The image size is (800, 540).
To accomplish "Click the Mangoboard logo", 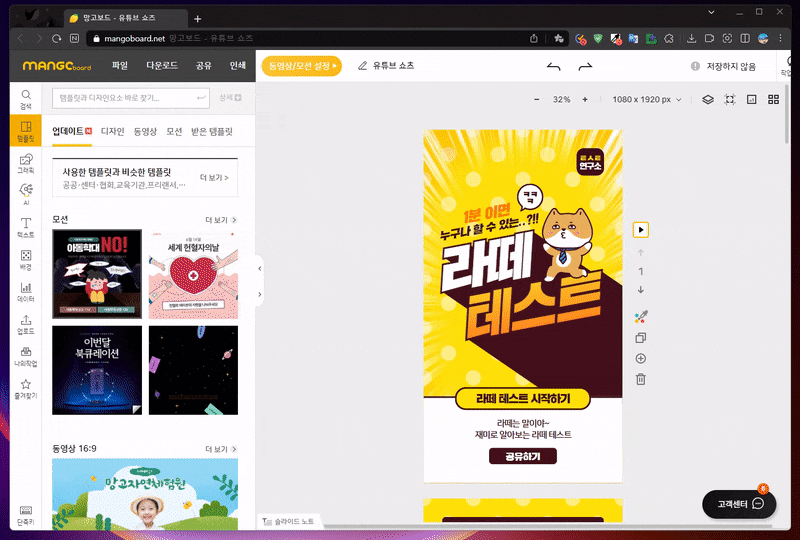I will click(57, 66).
